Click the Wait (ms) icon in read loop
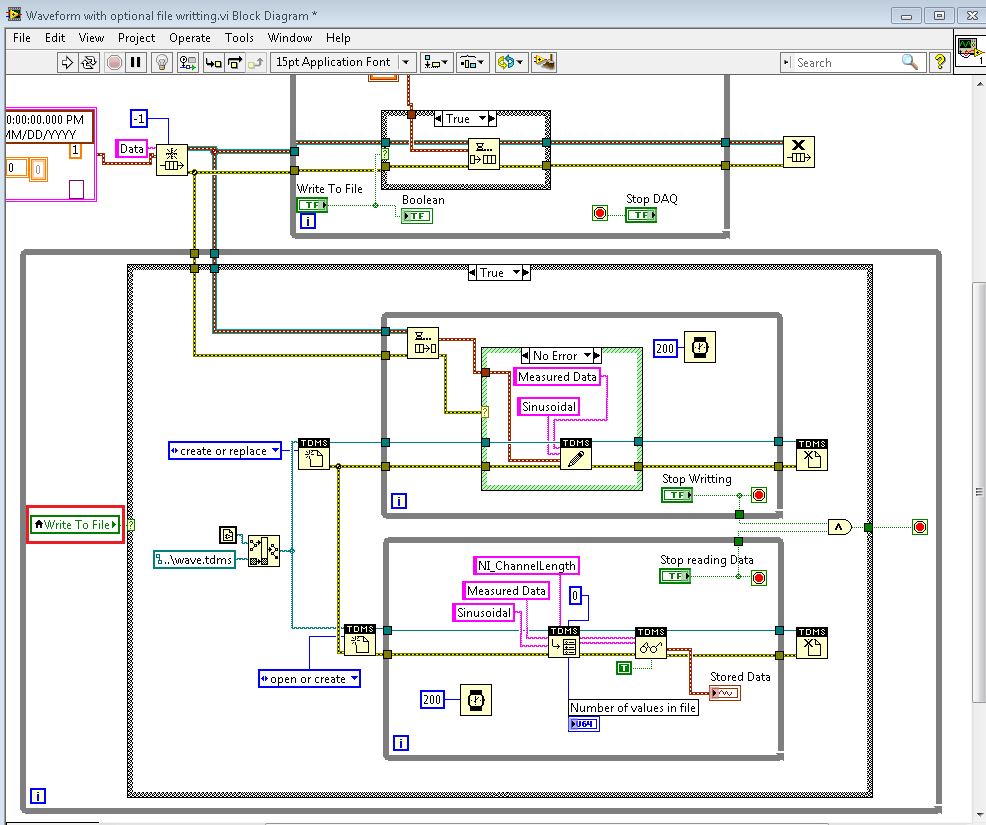This screenshot has width=986, height=825. tap(476, 700)
